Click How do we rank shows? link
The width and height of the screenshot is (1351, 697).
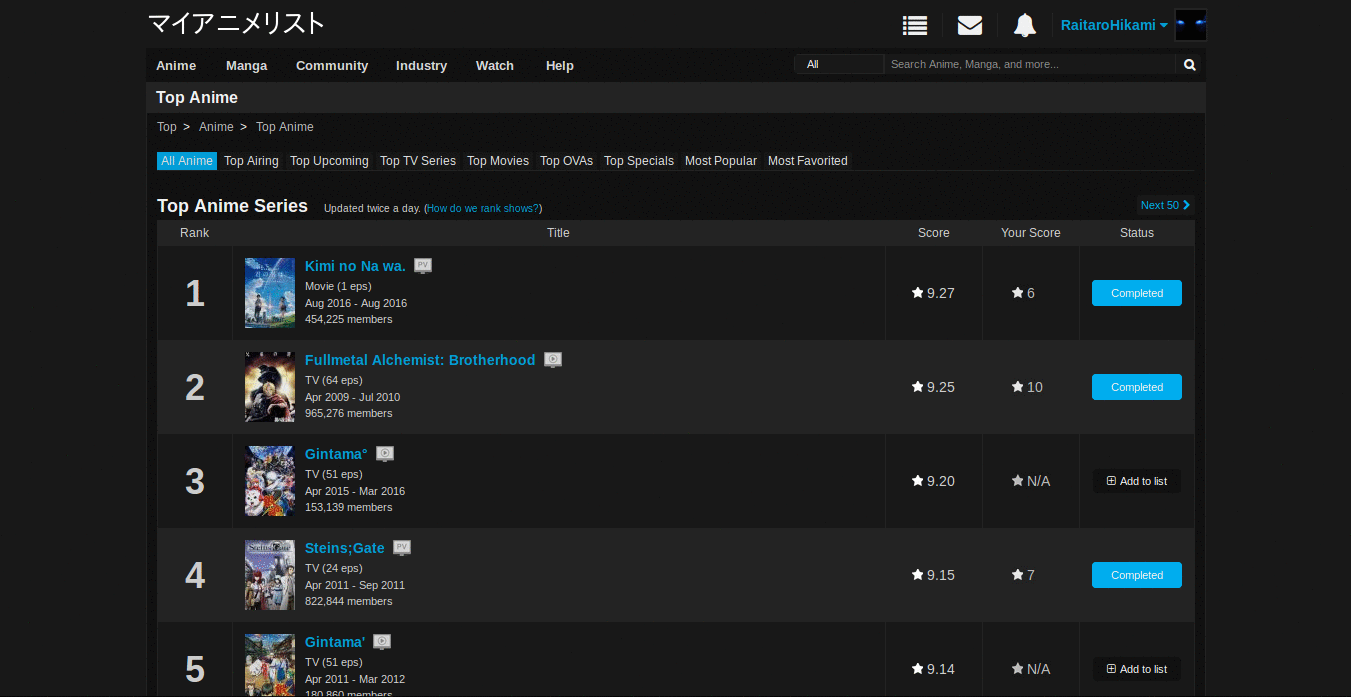tap(483, 208)
